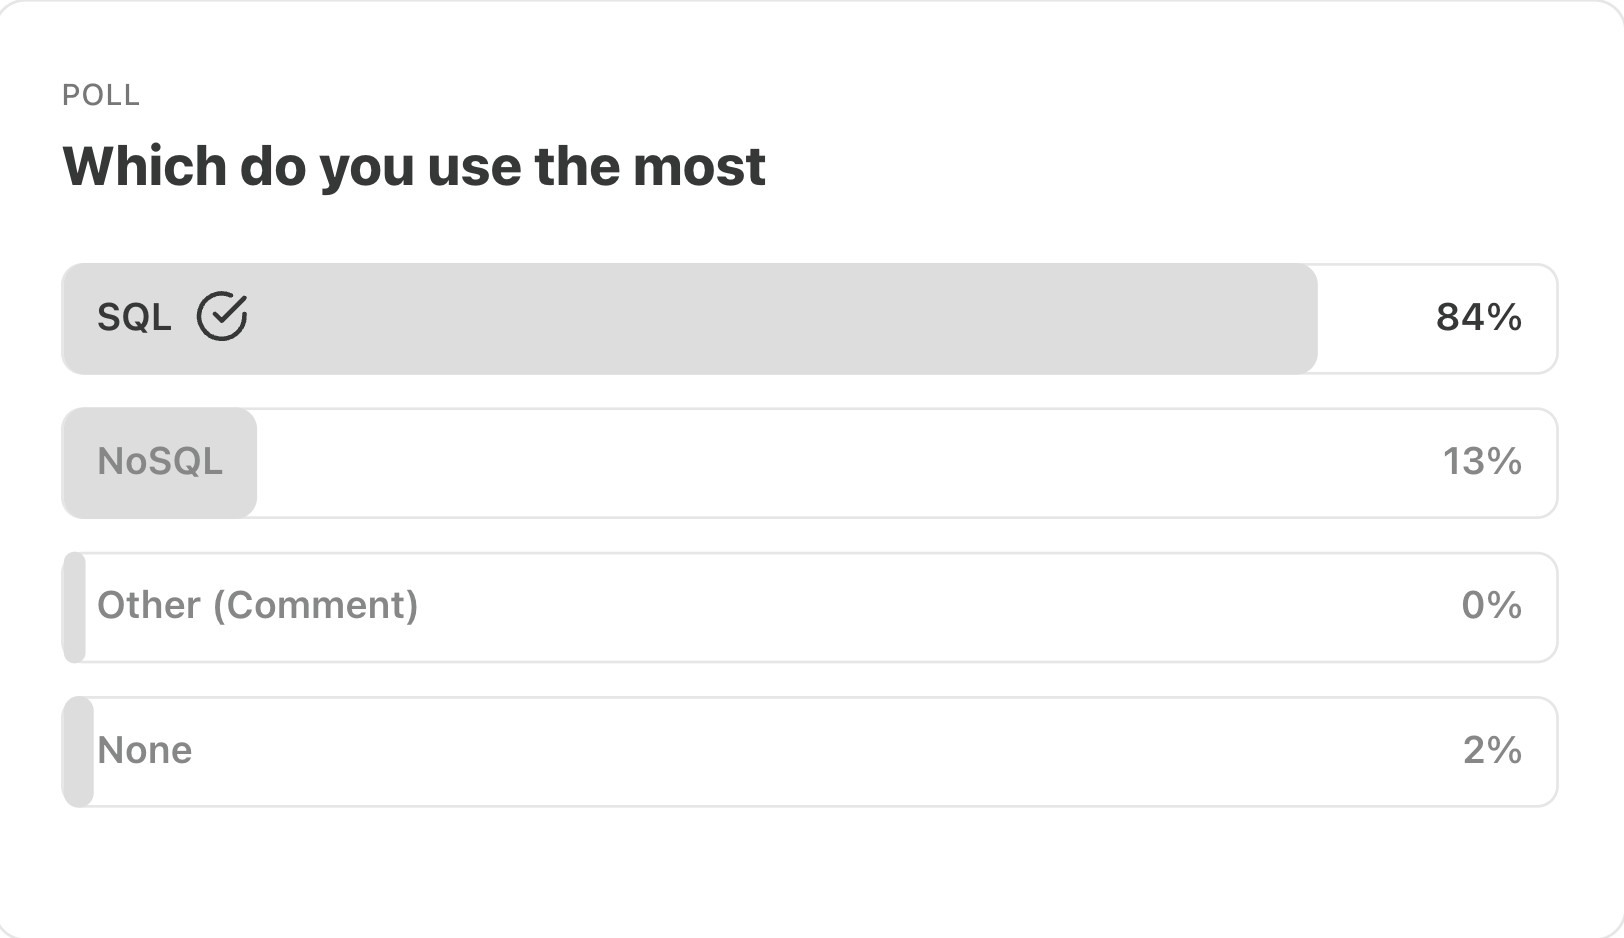Click the checkmark icon beside SQL
Screen dimensions: 1624x938
coord(221,317)
